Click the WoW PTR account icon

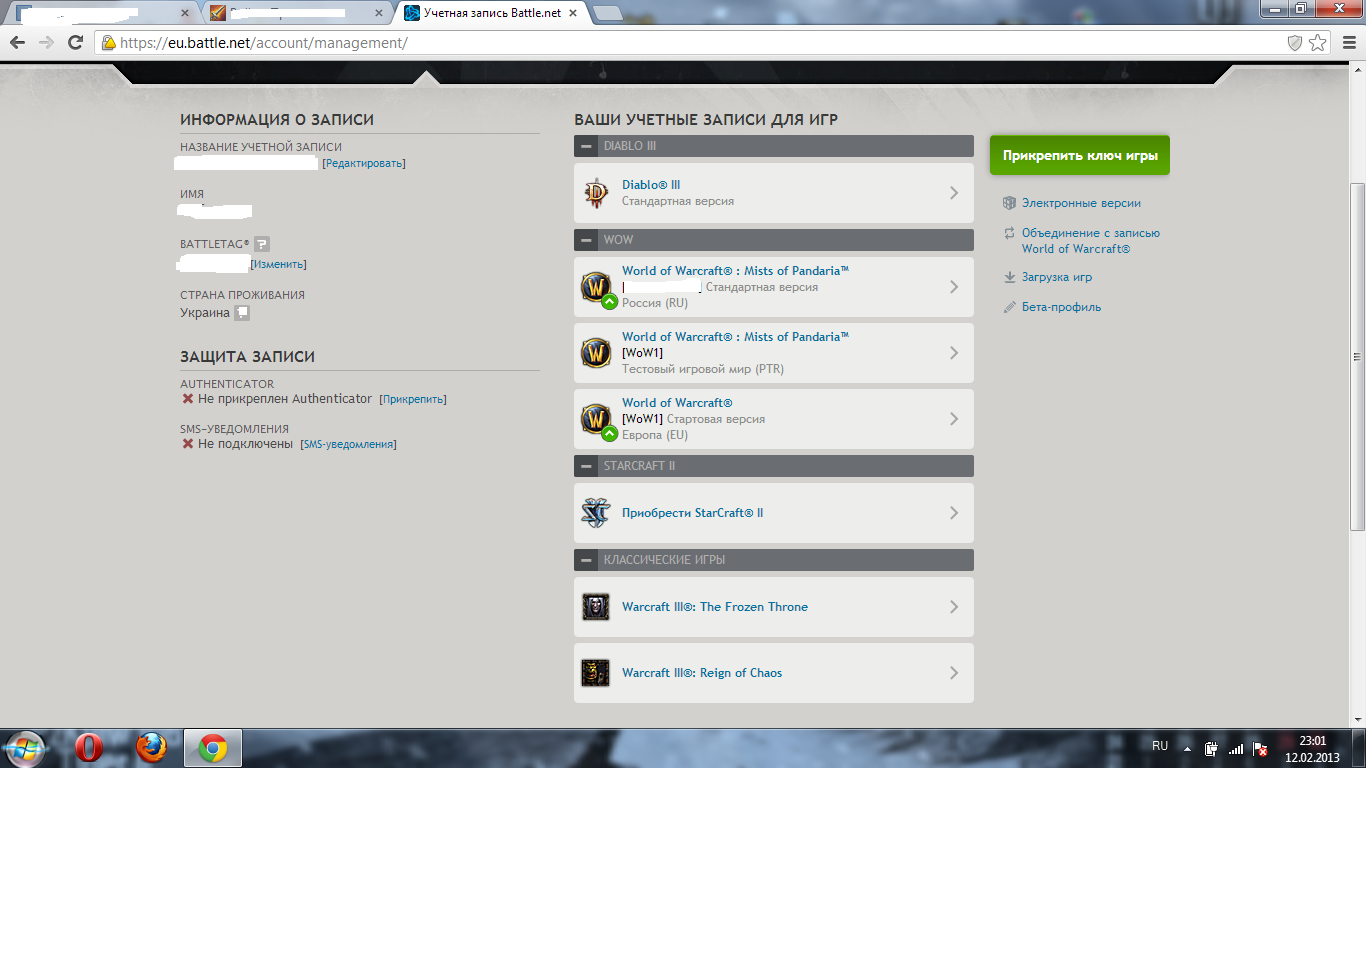pyautogui.click(x=596, y=353)
